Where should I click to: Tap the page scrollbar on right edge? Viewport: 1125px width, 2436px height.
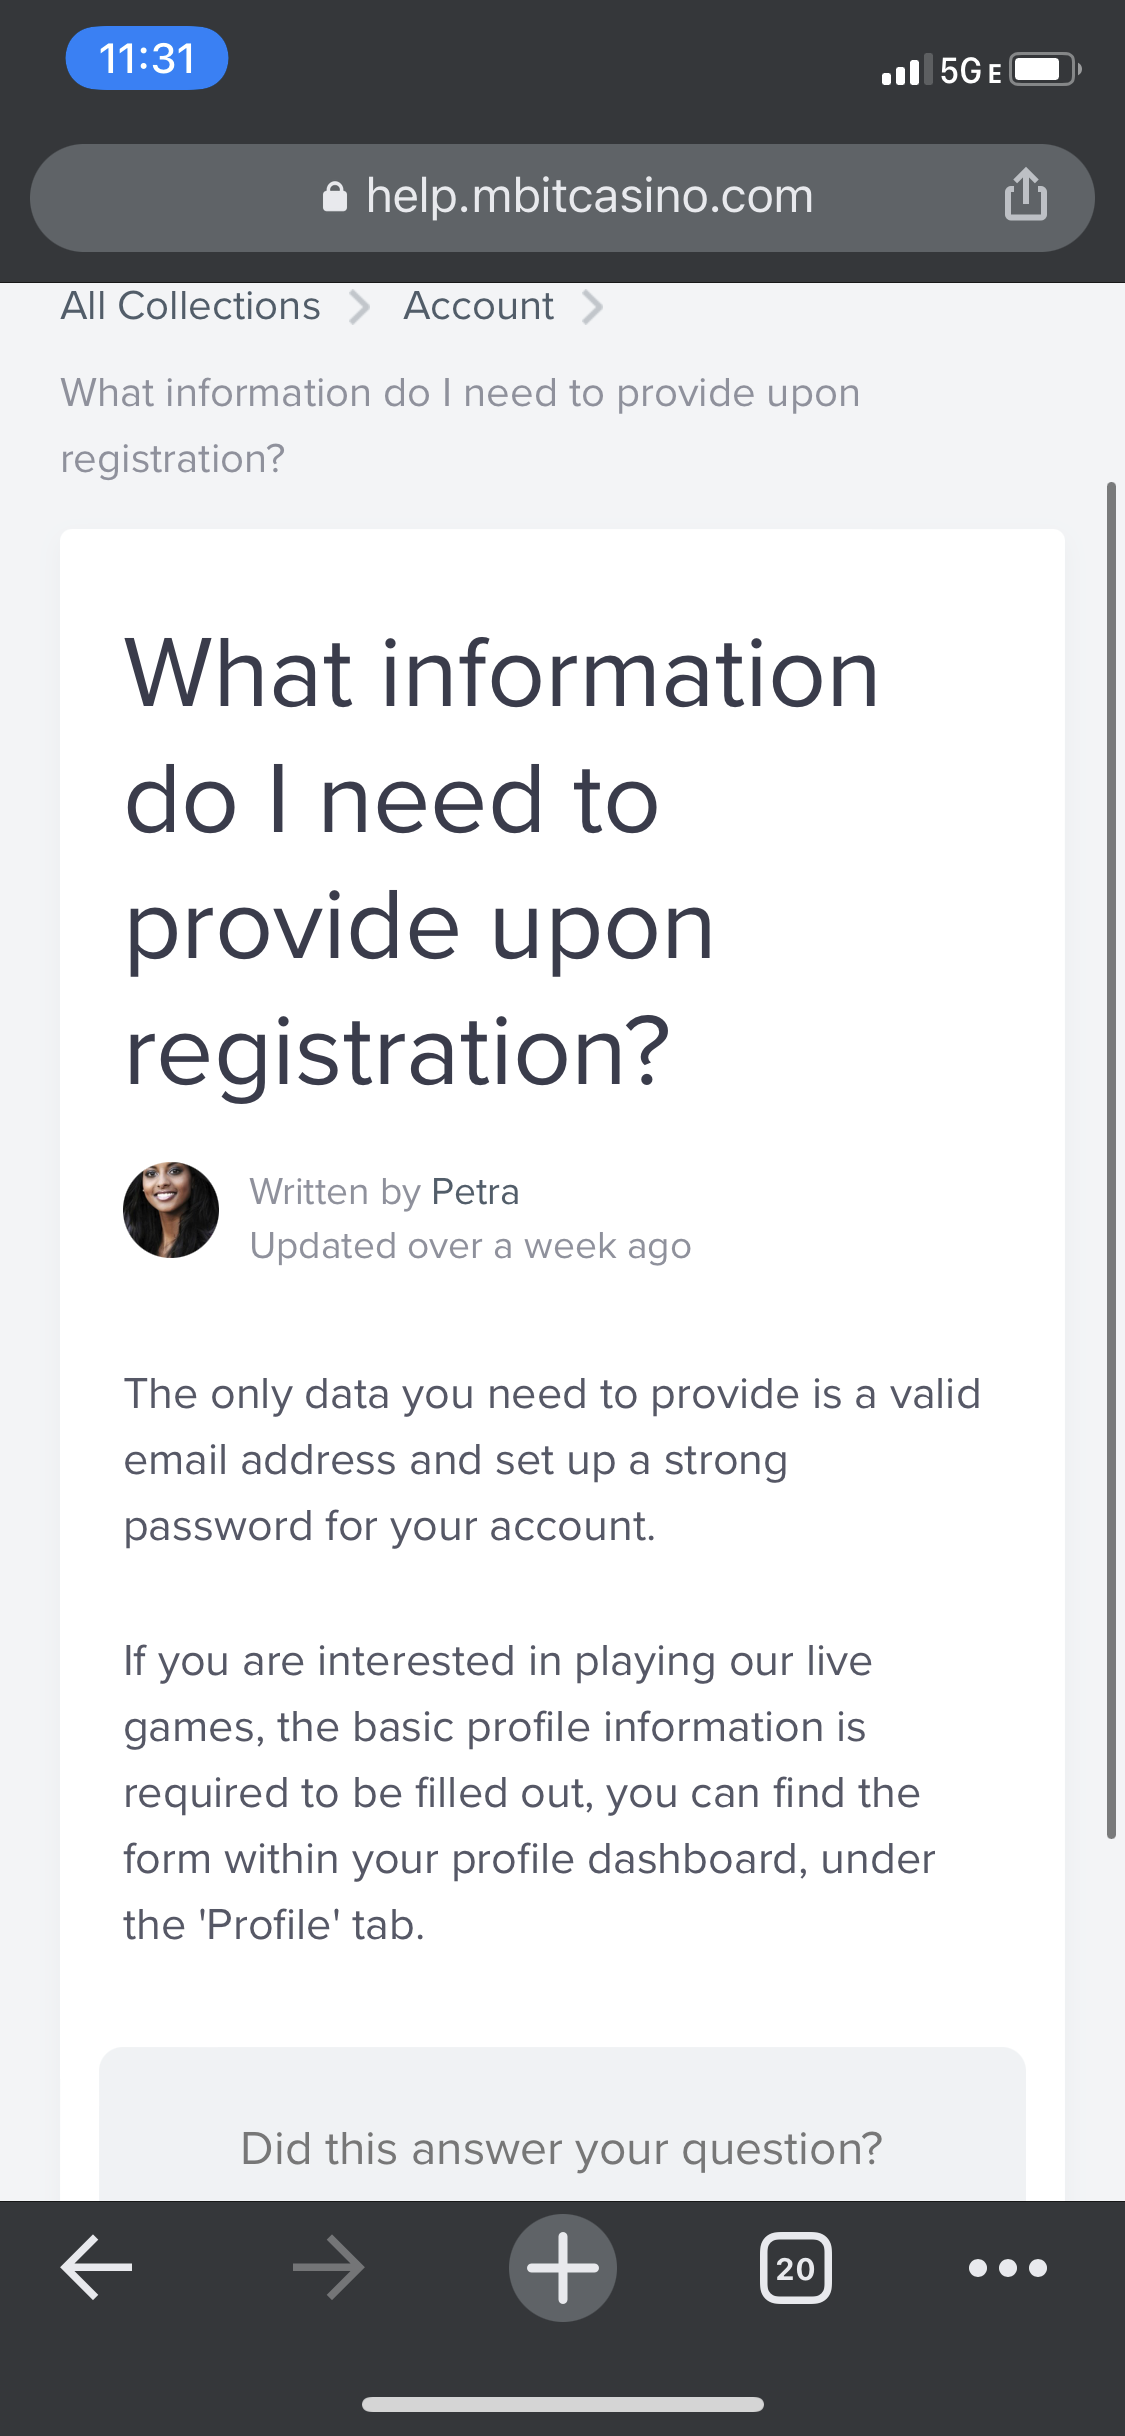point(1110,1160)
